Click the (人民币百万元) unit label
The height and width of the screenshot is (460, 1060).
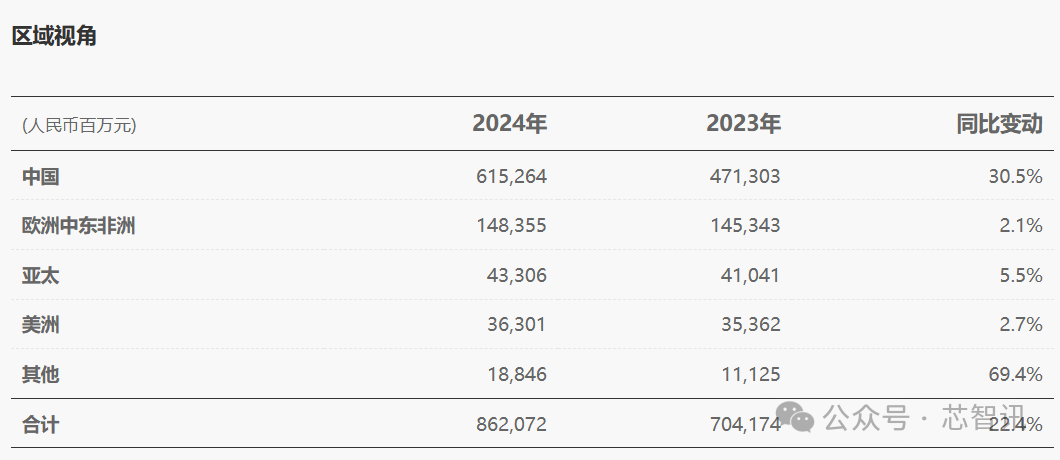tap(79, 125)
